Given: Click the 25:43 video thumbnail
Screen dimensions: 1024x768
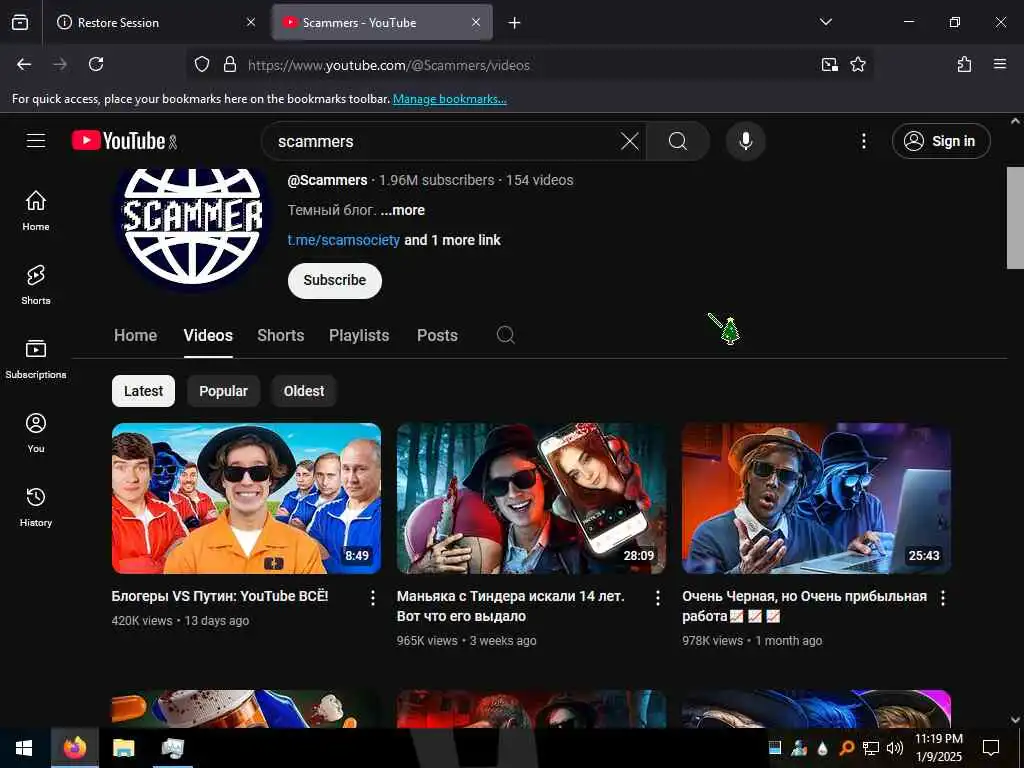Looking at the screenshot, I should click(816, 498).
